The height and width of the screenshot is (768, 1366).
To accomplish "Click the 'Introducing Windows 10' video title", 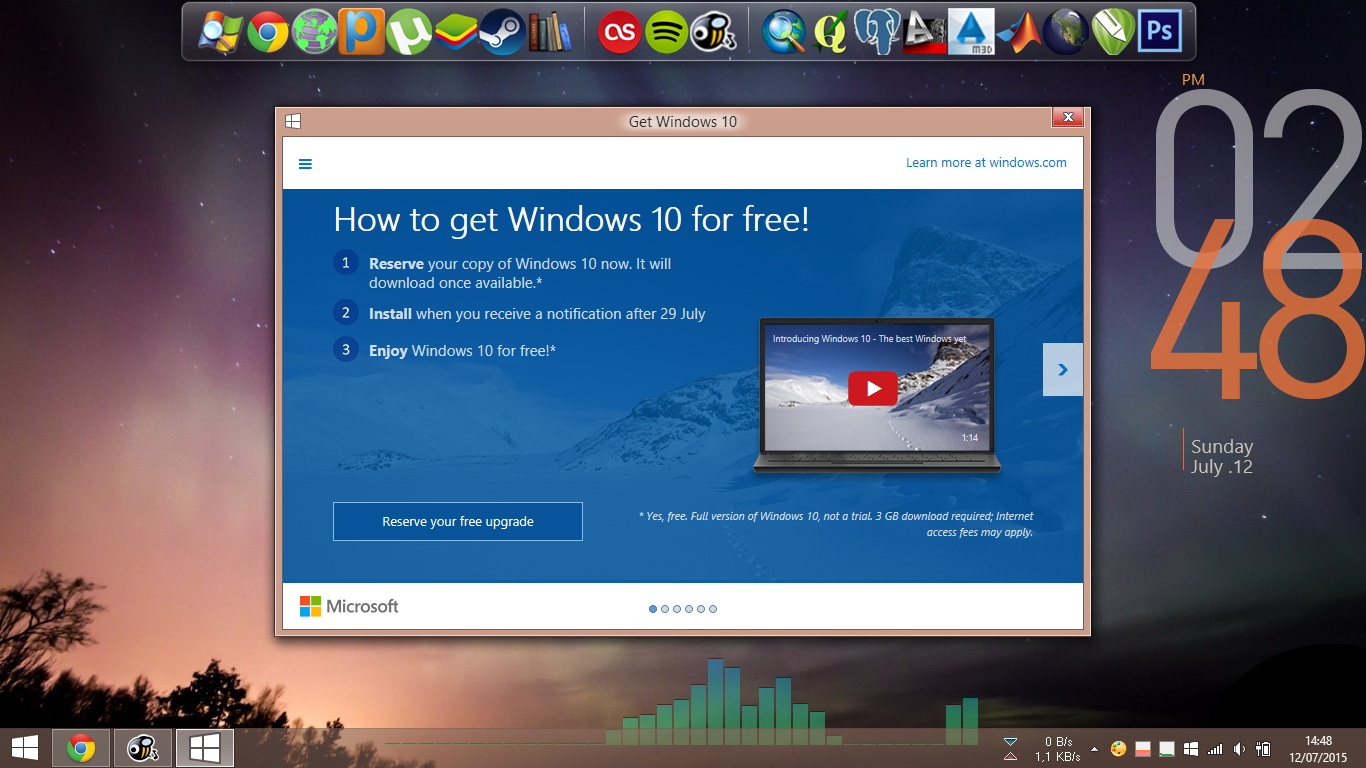I will tap(869, 339).
